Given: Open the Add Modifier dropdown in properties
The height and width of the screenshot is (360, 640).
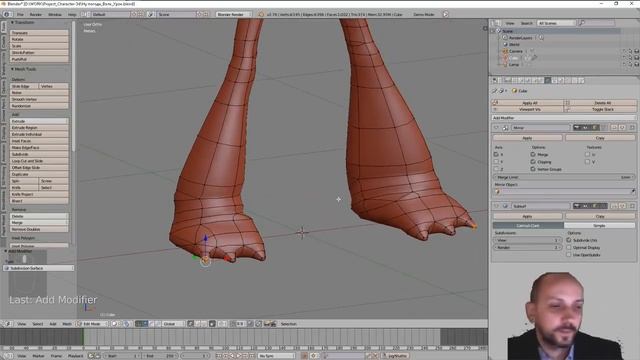Looking at the screenshot, I should pos(564,118).
